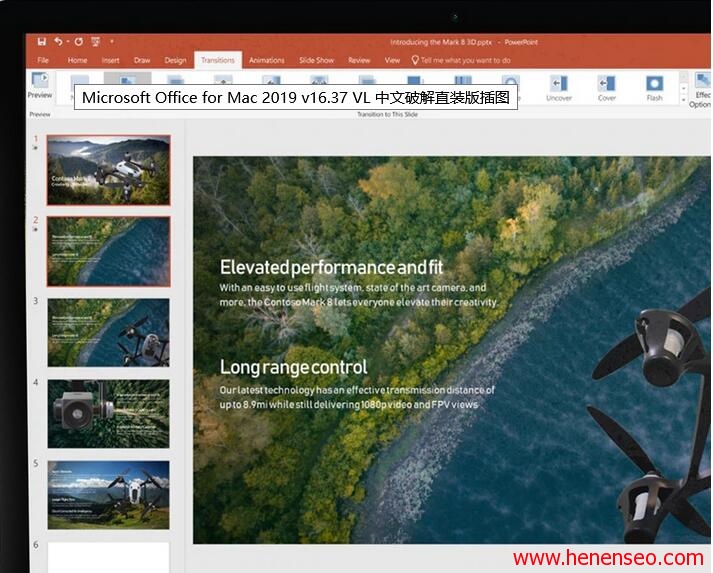The image size is (713, 573).
Task: Click the transition star marker beside slide 2
Action: click(35, 229)
